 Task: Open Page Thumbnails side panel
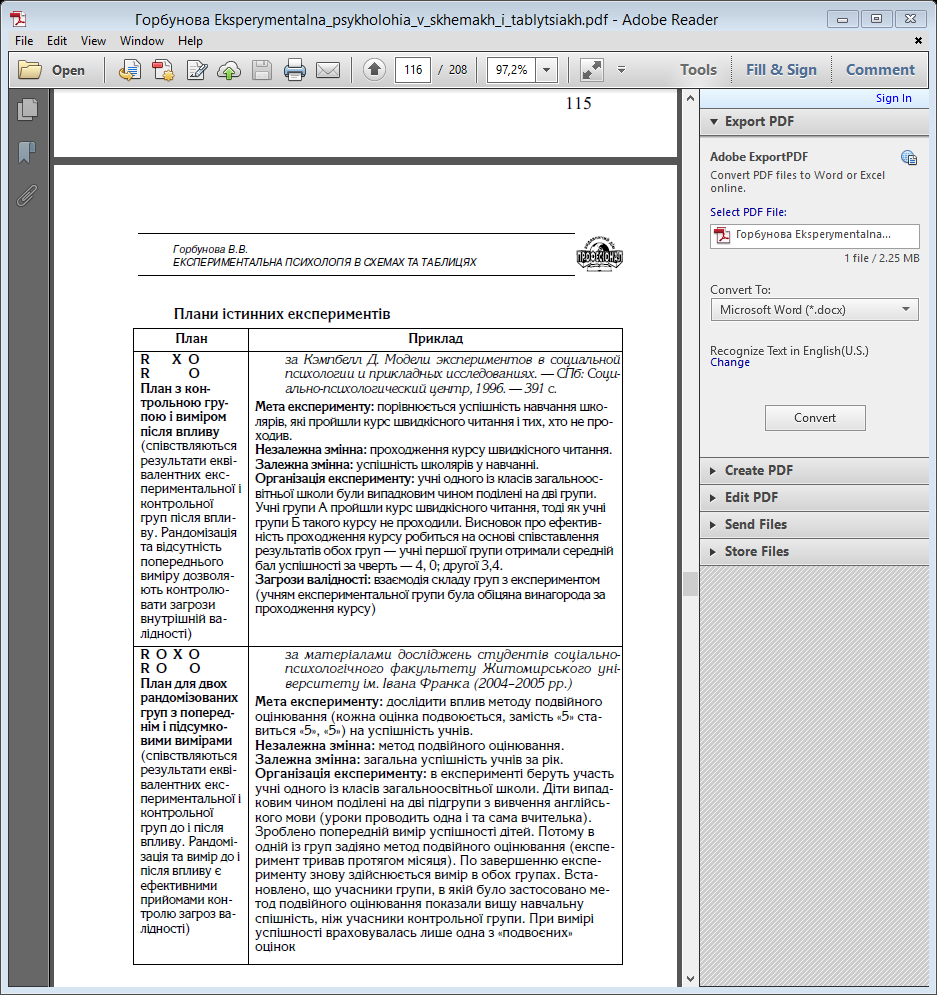point(27,111)
